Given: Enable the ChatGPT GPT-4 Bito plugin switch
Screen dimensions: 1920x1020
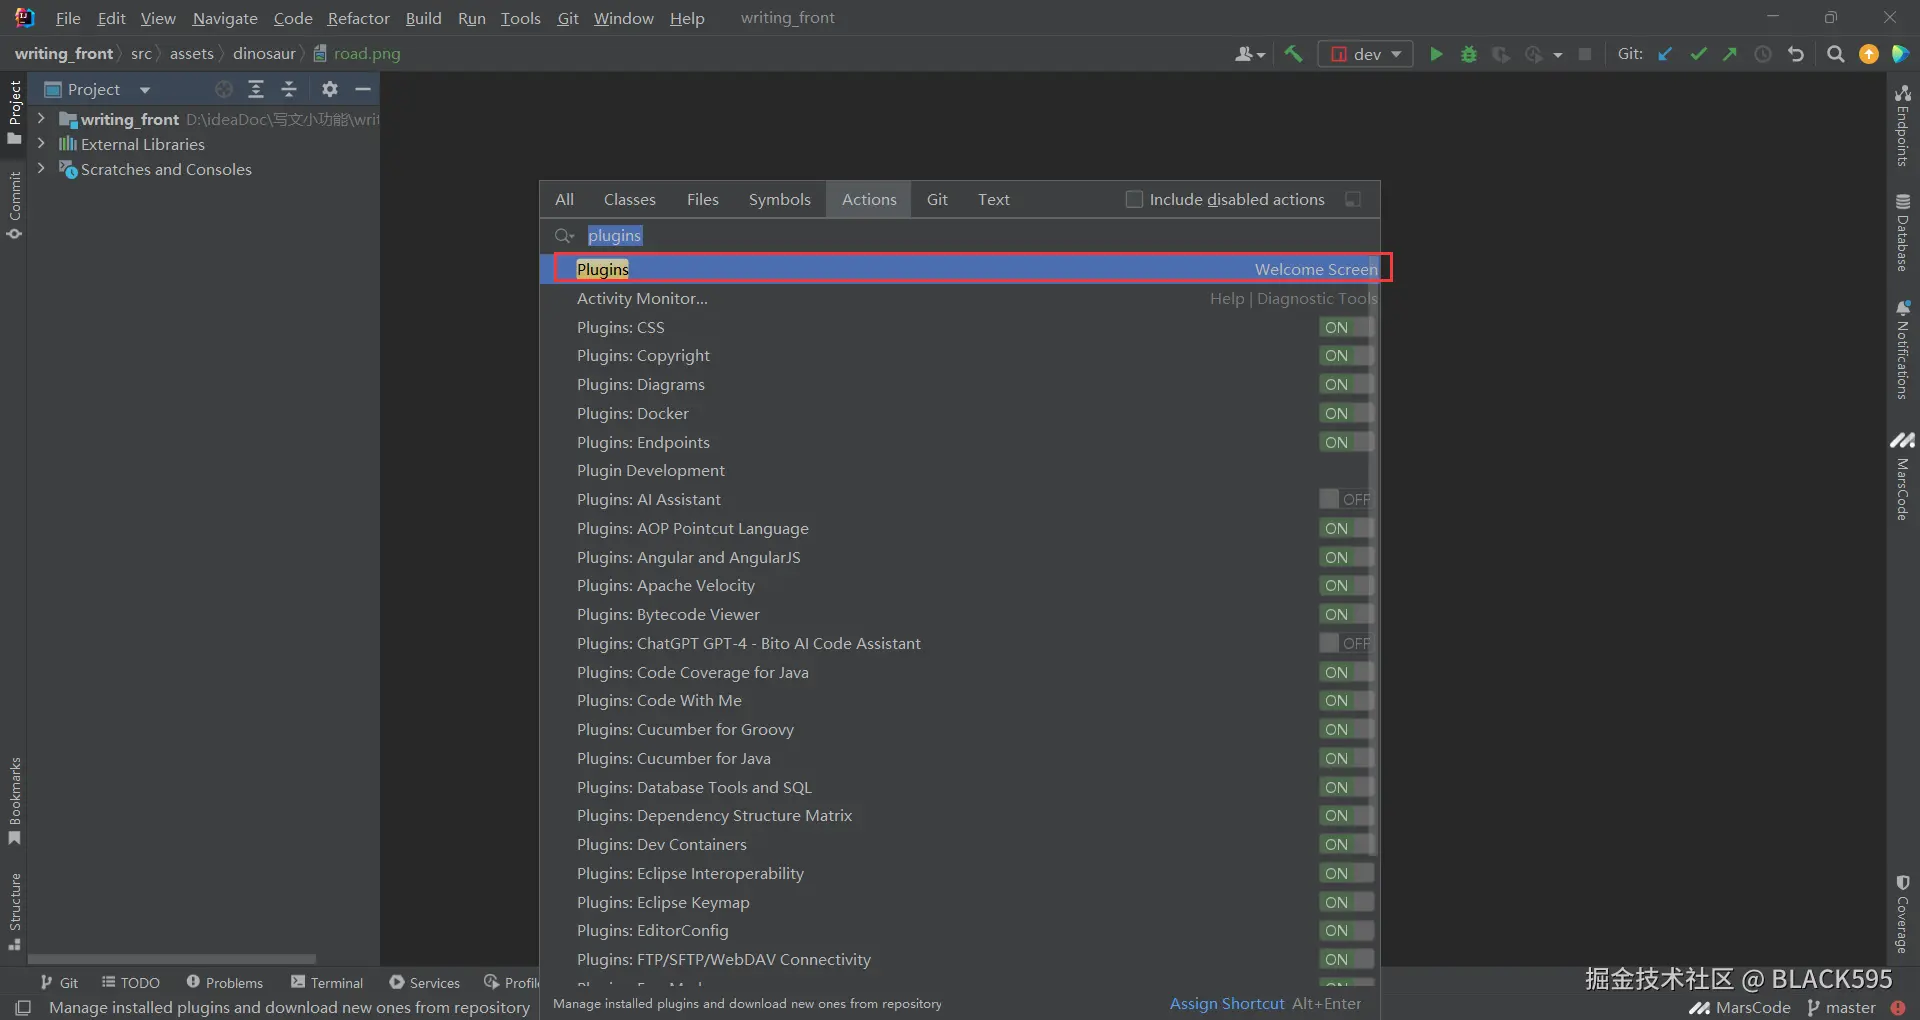Looking at the screenshot, I should 1346,643.
